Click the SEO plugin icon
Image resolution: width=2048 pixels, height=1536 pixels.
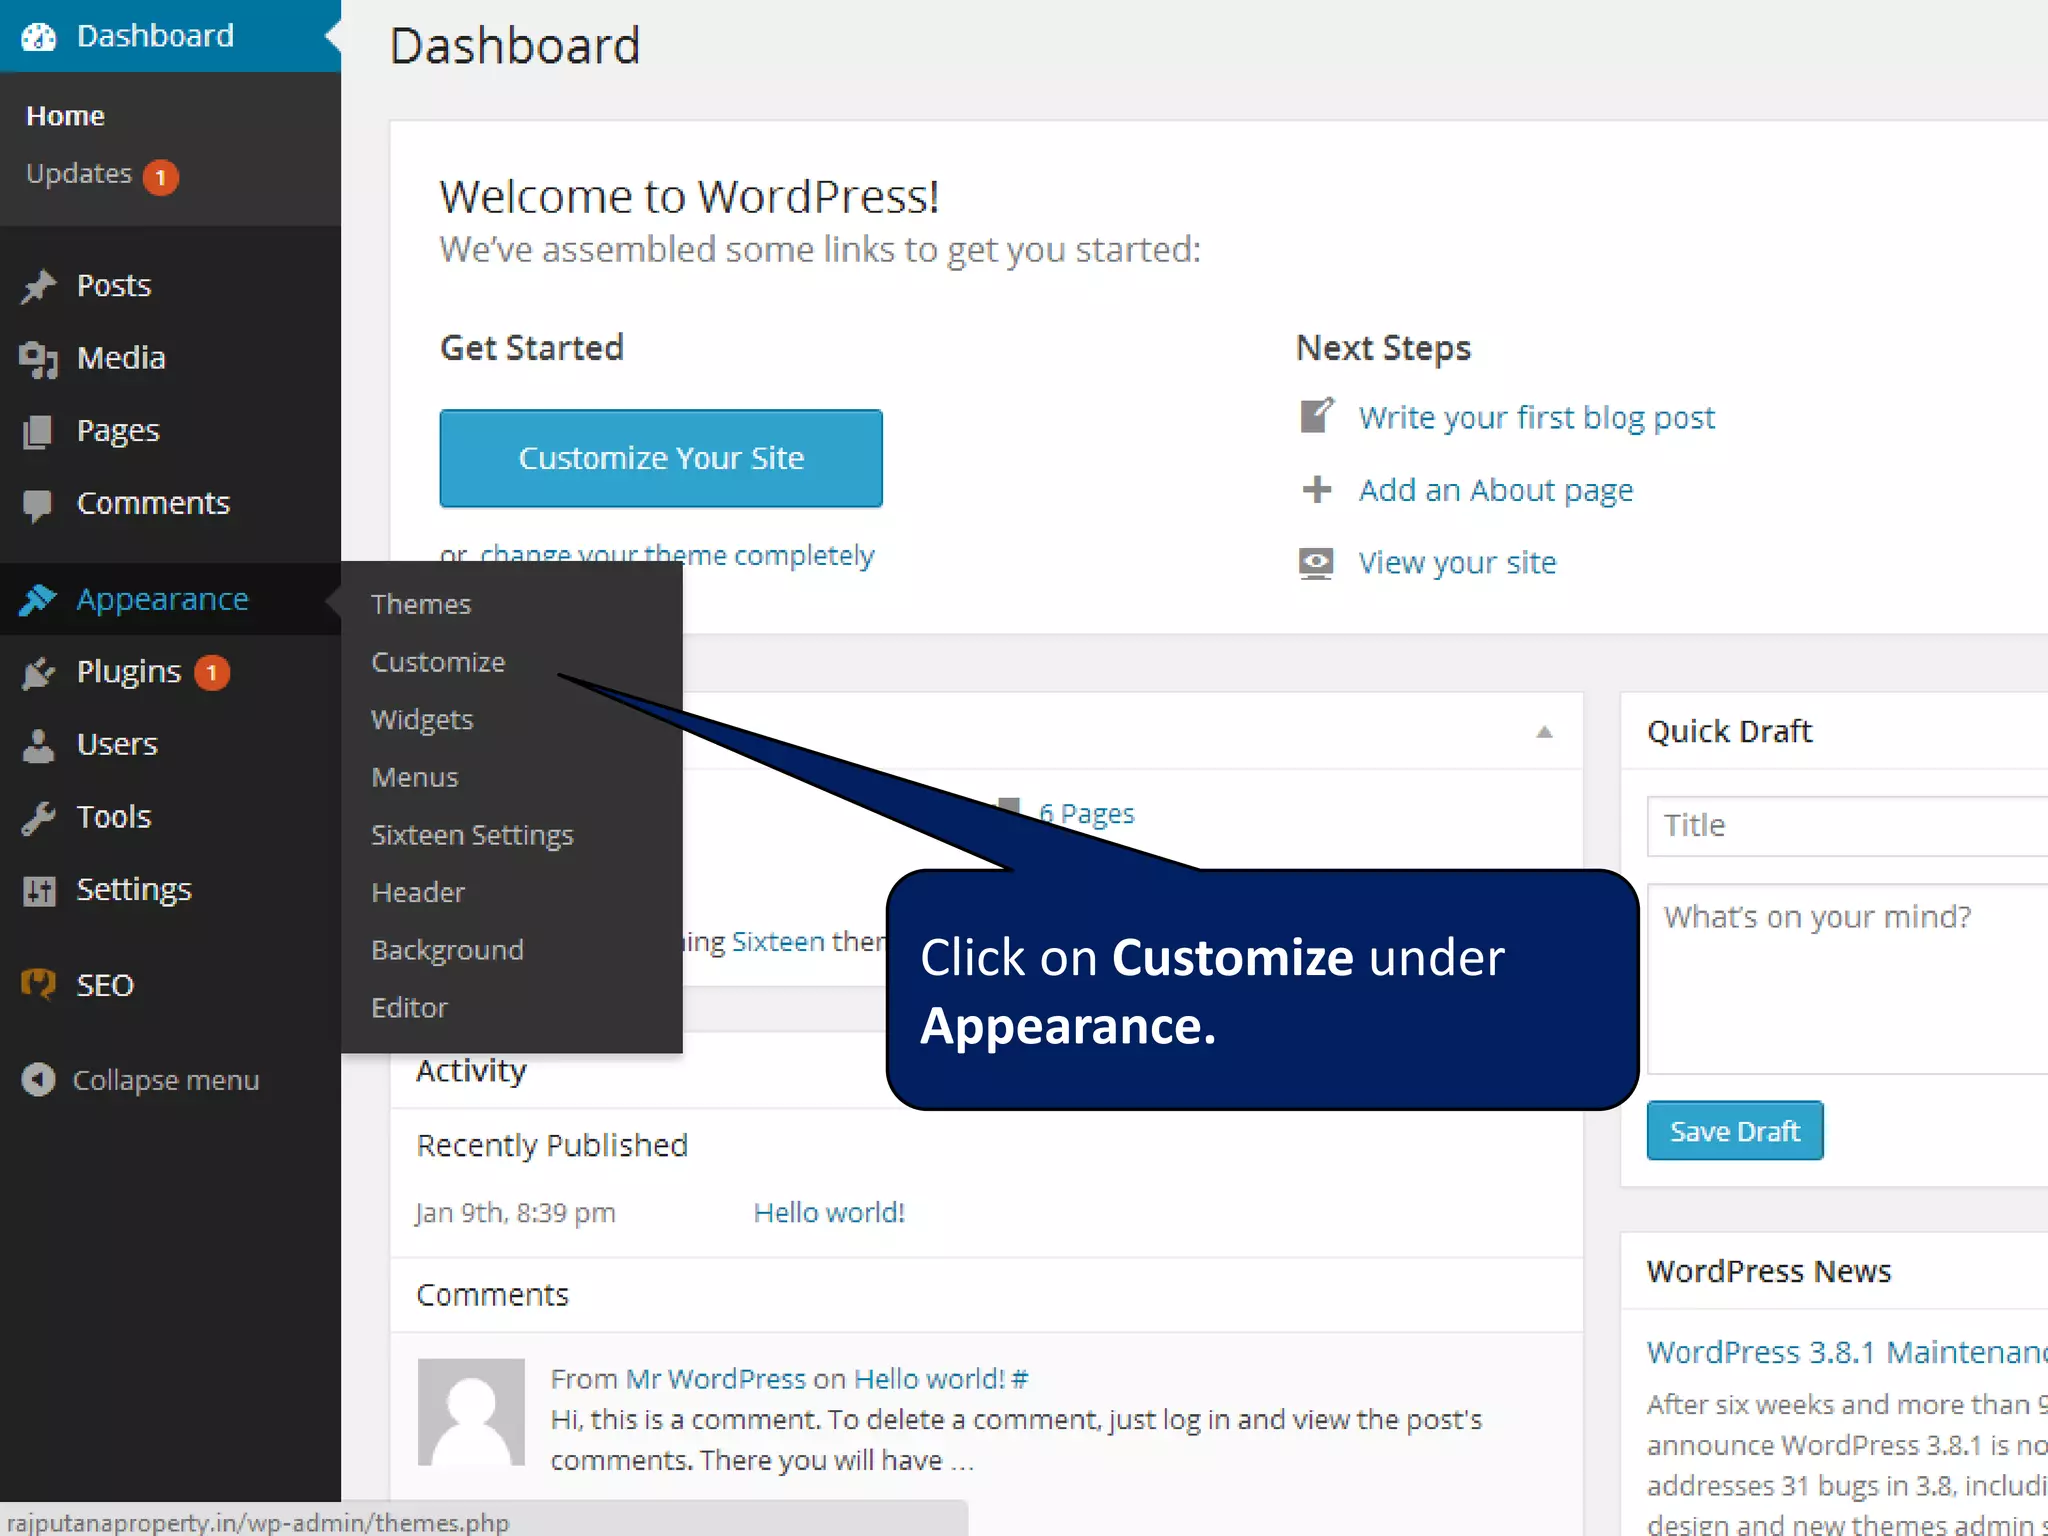pyautogui.click(x=38, y=984)
